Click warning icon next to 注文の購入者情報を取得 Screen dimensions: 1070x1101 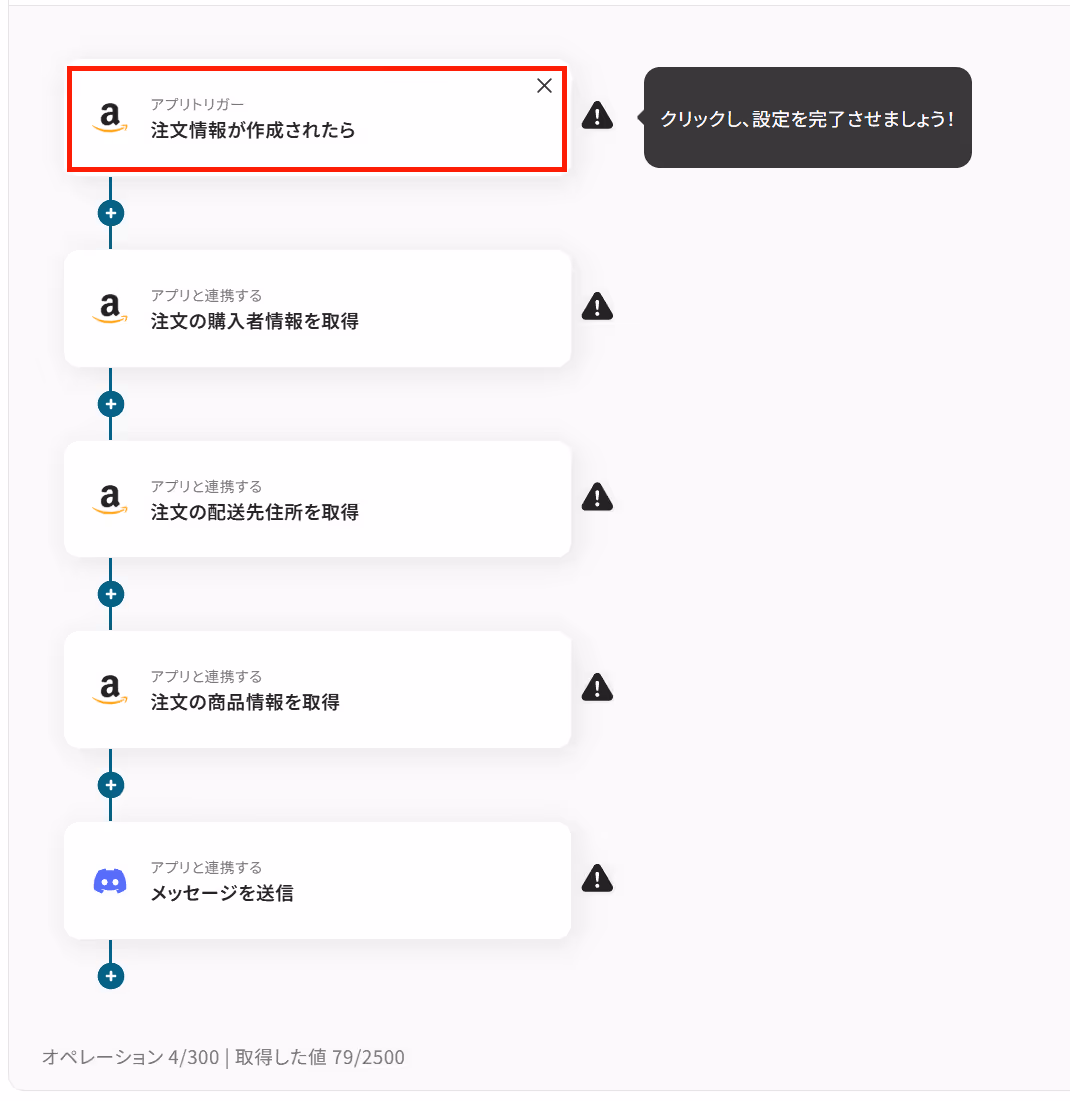pyautogui.click(x=597, y=307)
